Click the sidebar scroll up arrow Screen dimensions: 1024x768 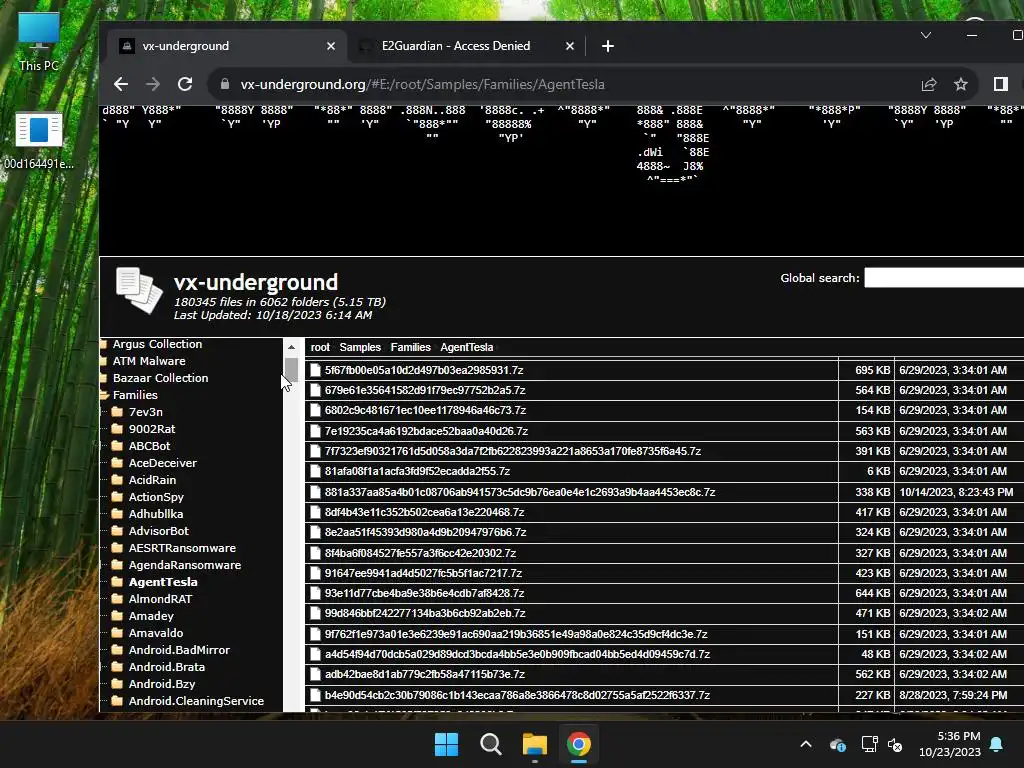pos(291,347)
